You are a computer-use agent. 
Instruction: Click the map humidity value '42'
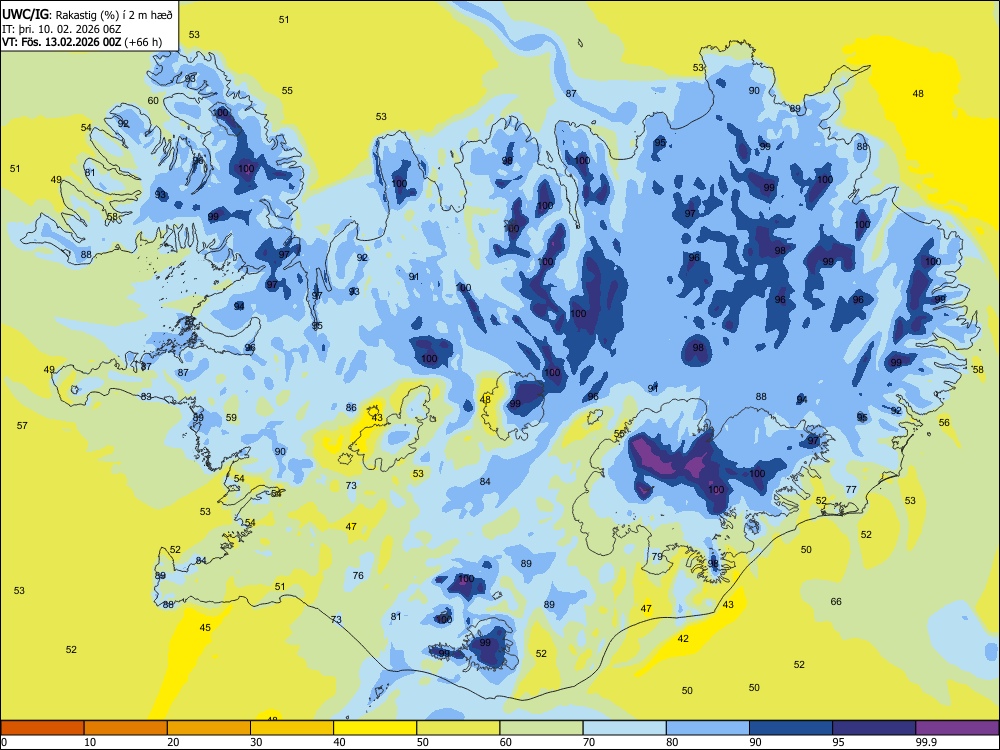[683, 638]
